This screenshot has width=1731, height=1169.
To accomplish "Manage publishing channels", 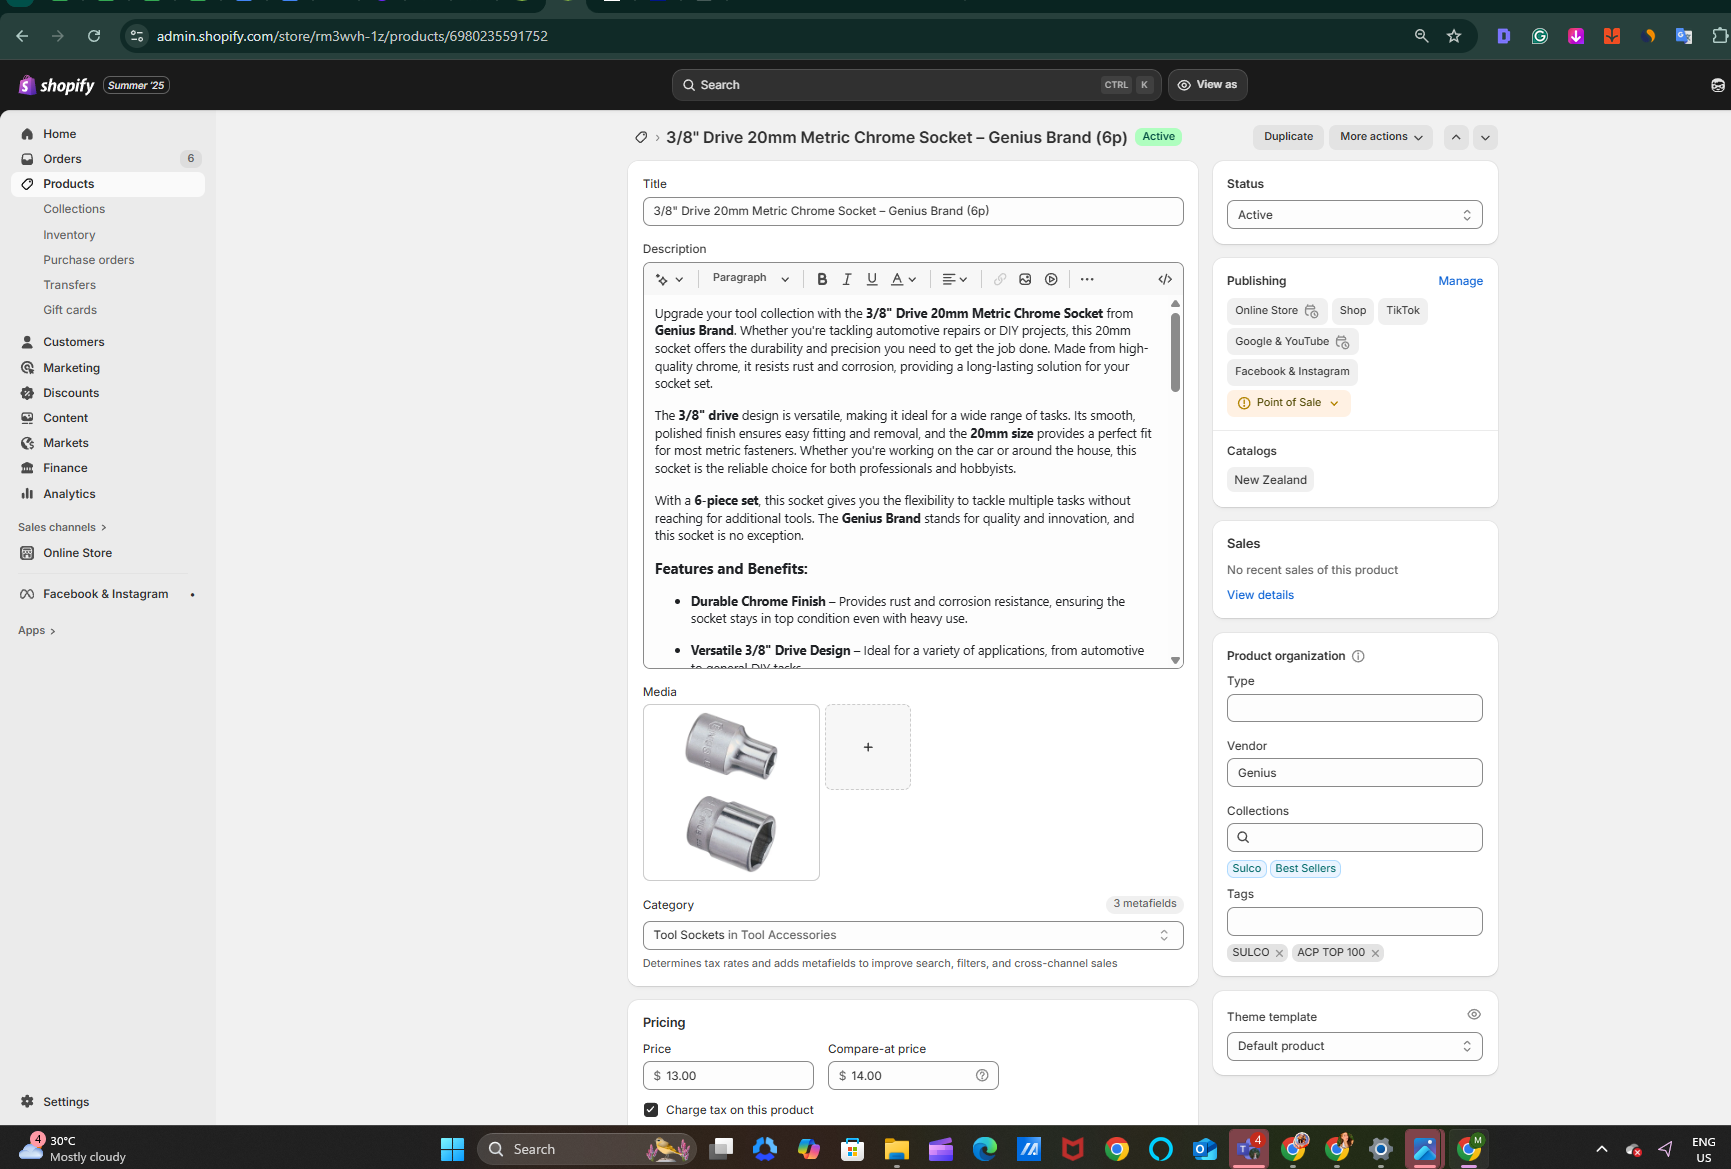I will pos(1460,281).
